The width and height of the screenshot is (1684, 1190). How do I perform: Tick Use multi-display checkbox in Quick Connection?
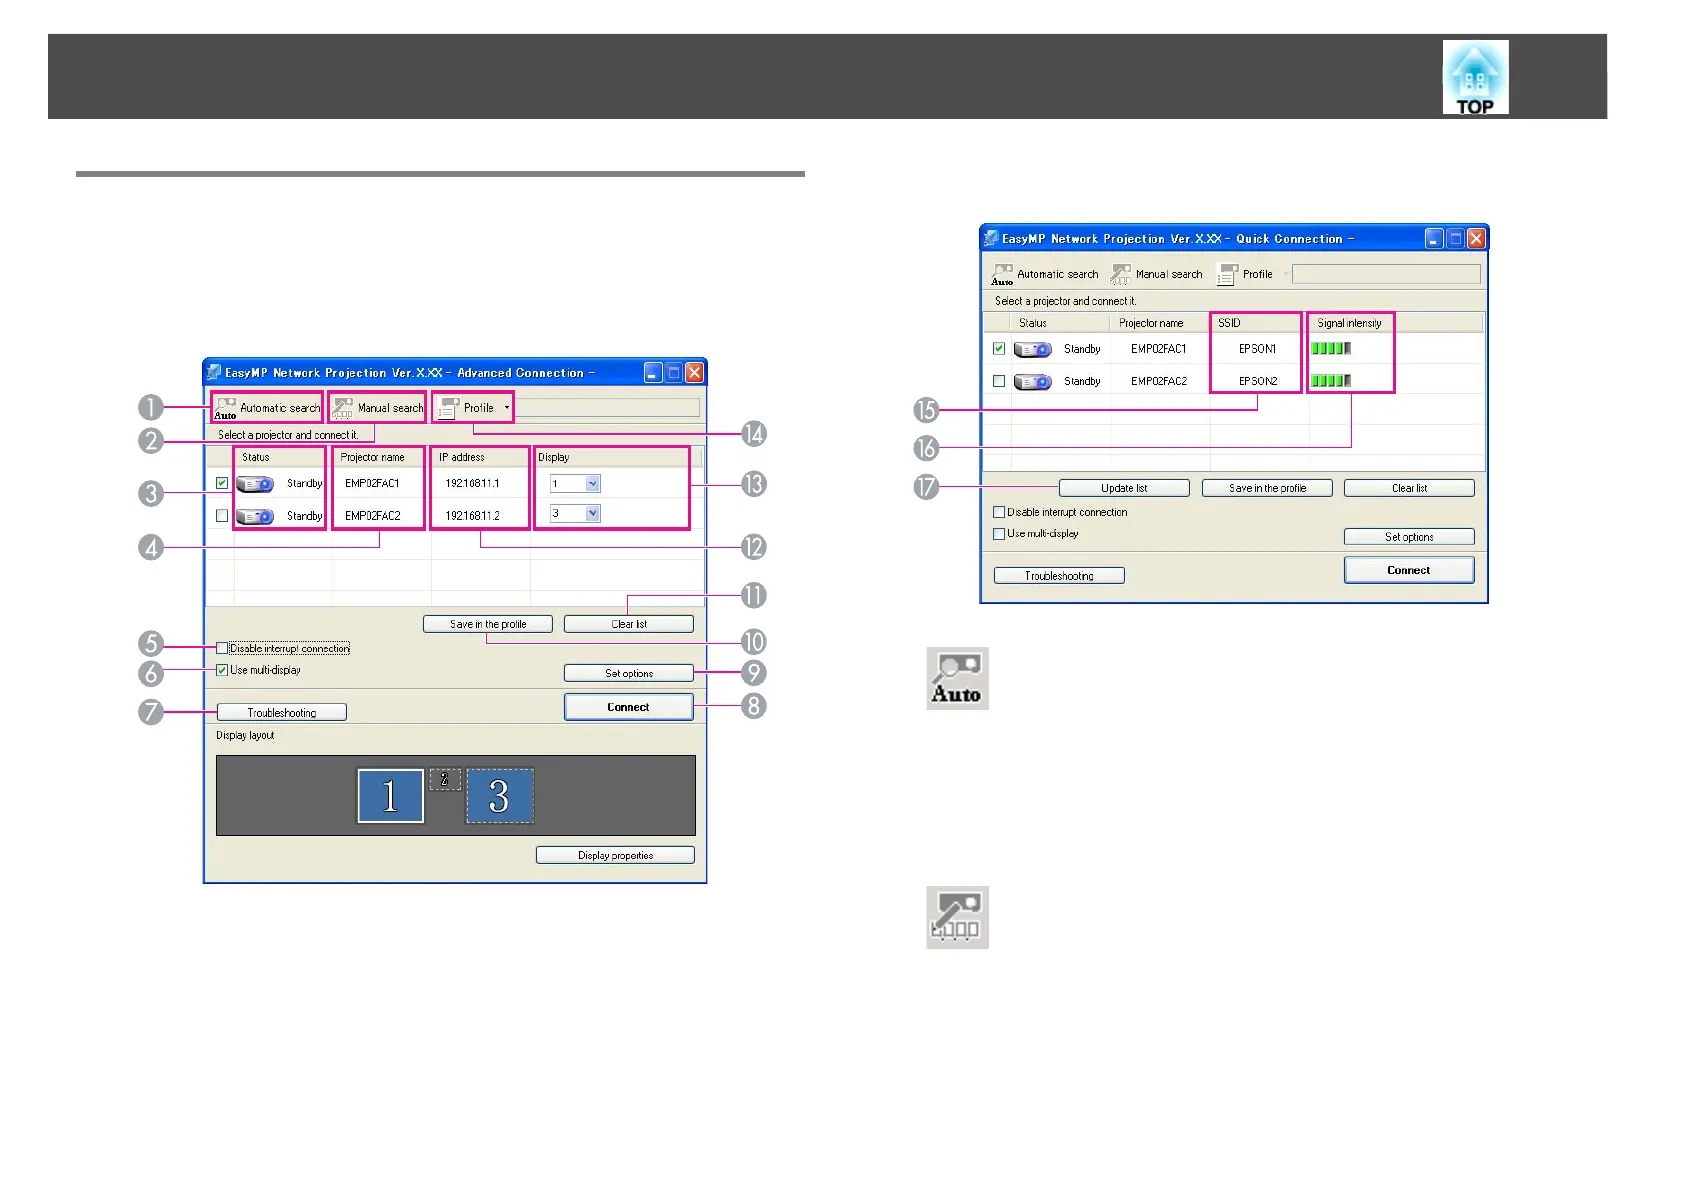(x=999, y=534)
